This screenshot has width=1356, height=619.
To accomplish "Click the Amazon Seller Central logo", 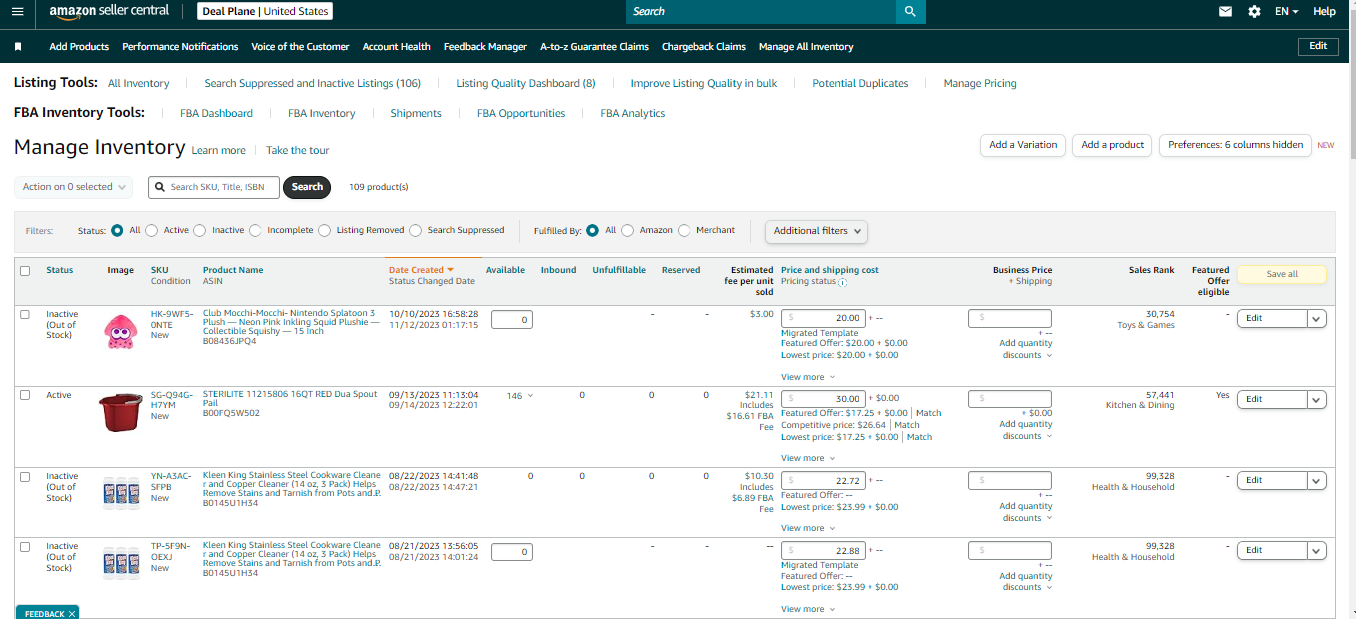I will (110, 12).
